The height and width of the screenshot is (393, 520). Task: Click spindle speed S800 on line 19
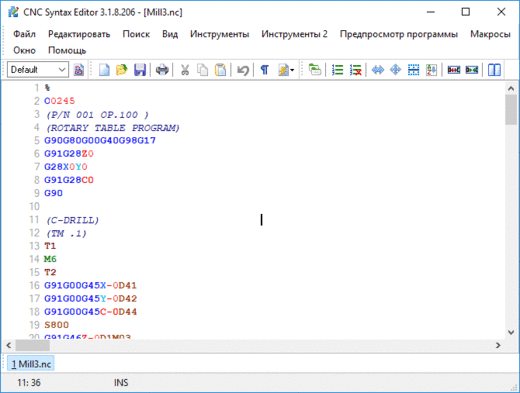56,325
